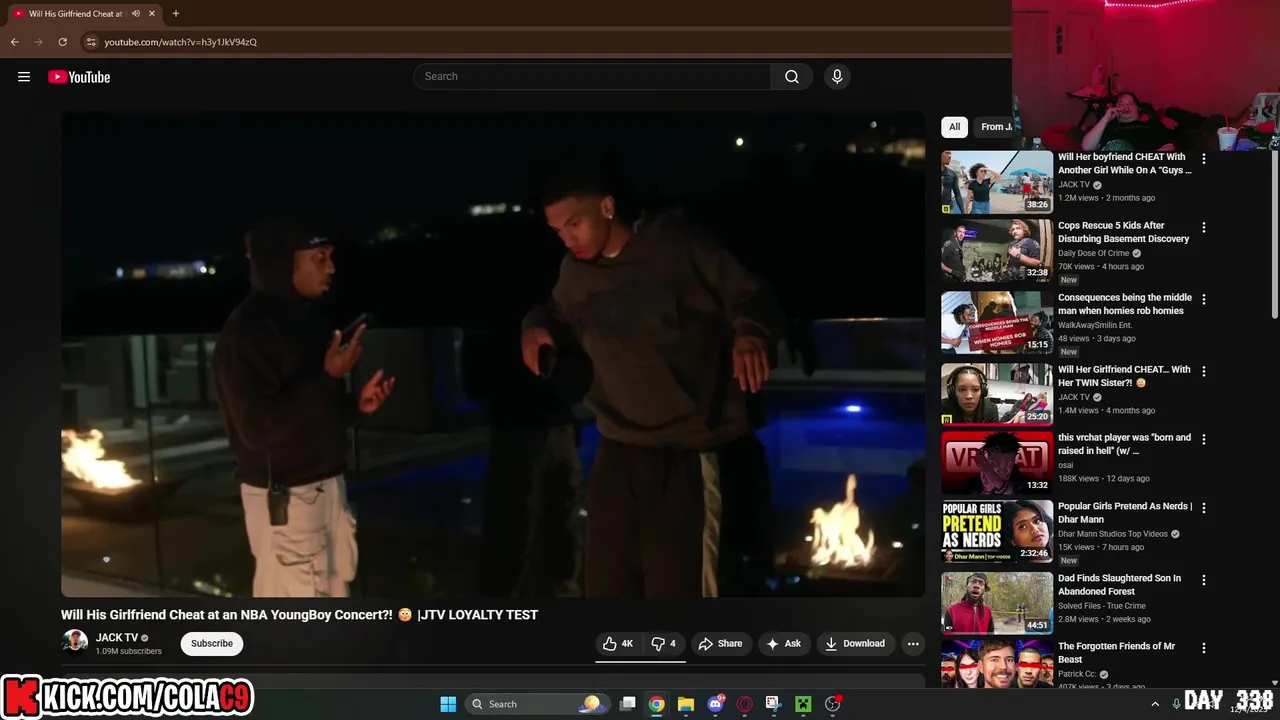Click the 'WalkAwaySmilin Ent.' channel name
This screenshot has width=1280, height=720.
tap(1095, 326)
